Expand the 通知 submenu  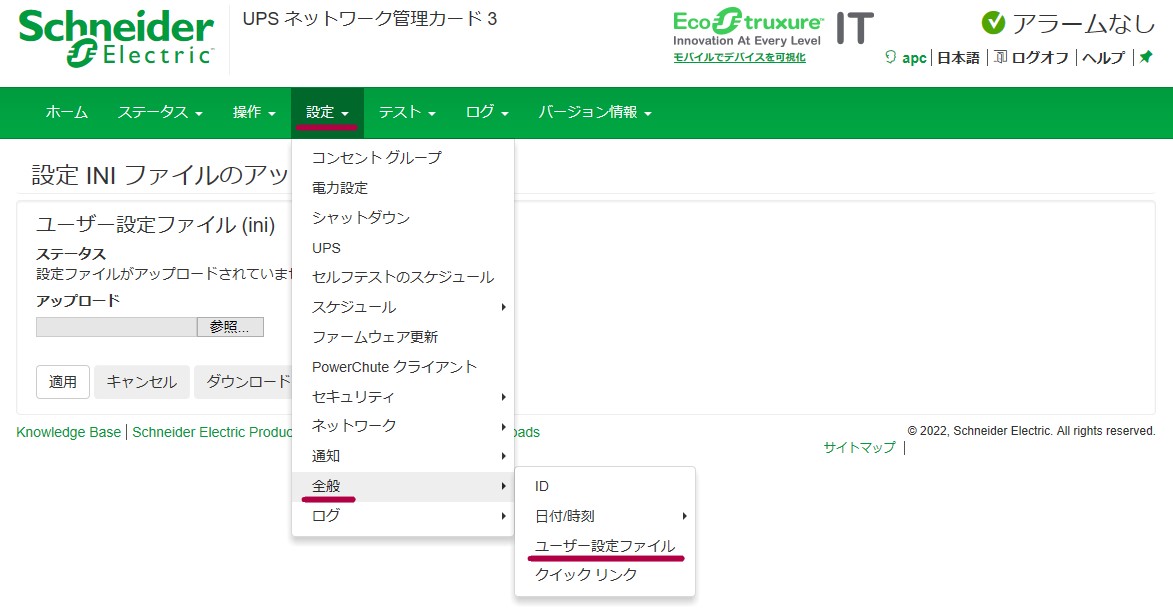pos(402,456)
